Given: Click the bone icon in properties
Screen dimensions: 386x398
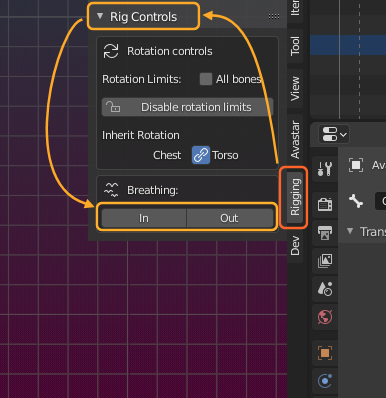Looking at the screenshot, I should tap(356, 201).
